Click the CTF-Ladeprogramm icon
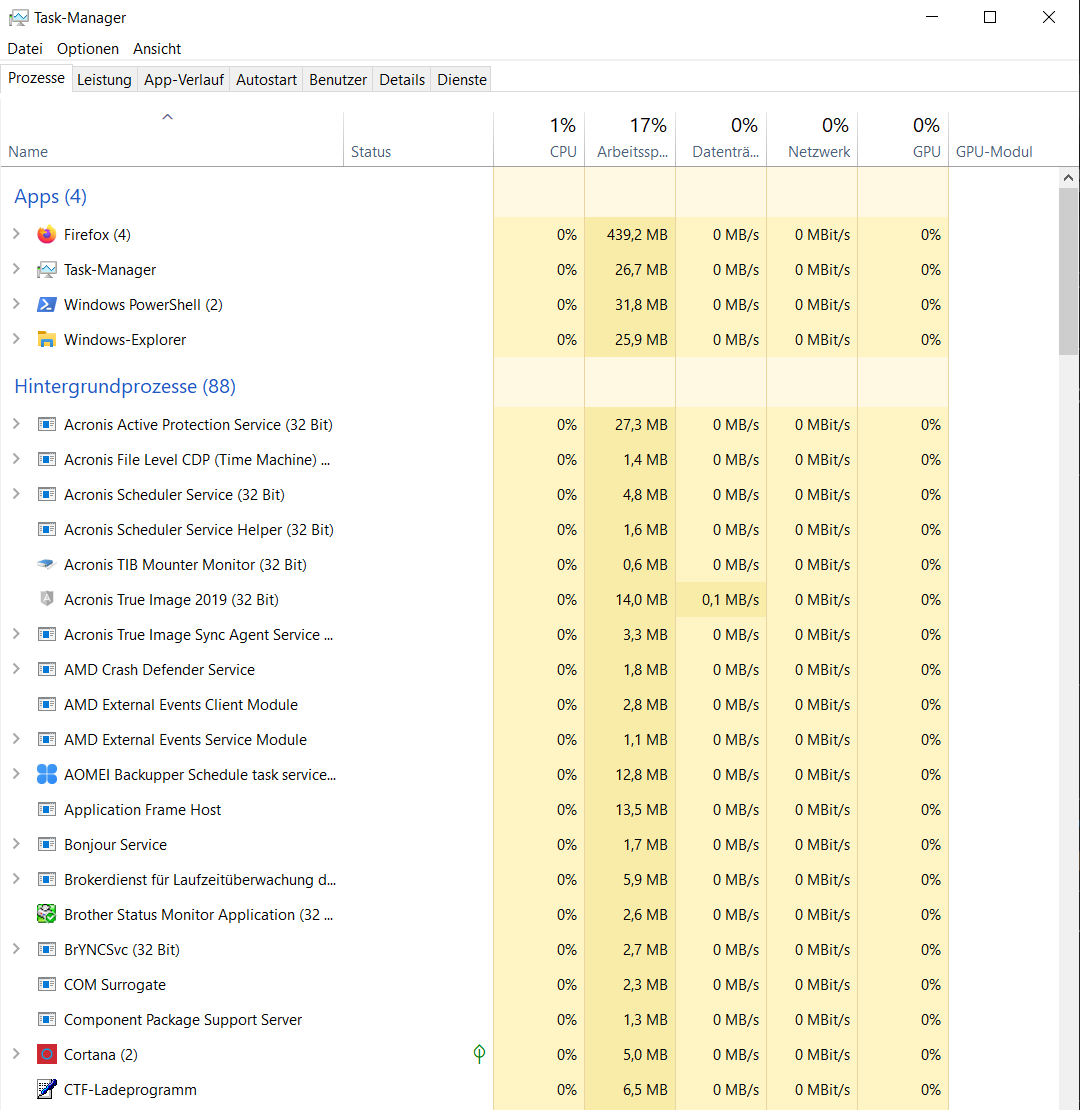This screenshot has width=1080, height=1110. (47, 1089)
